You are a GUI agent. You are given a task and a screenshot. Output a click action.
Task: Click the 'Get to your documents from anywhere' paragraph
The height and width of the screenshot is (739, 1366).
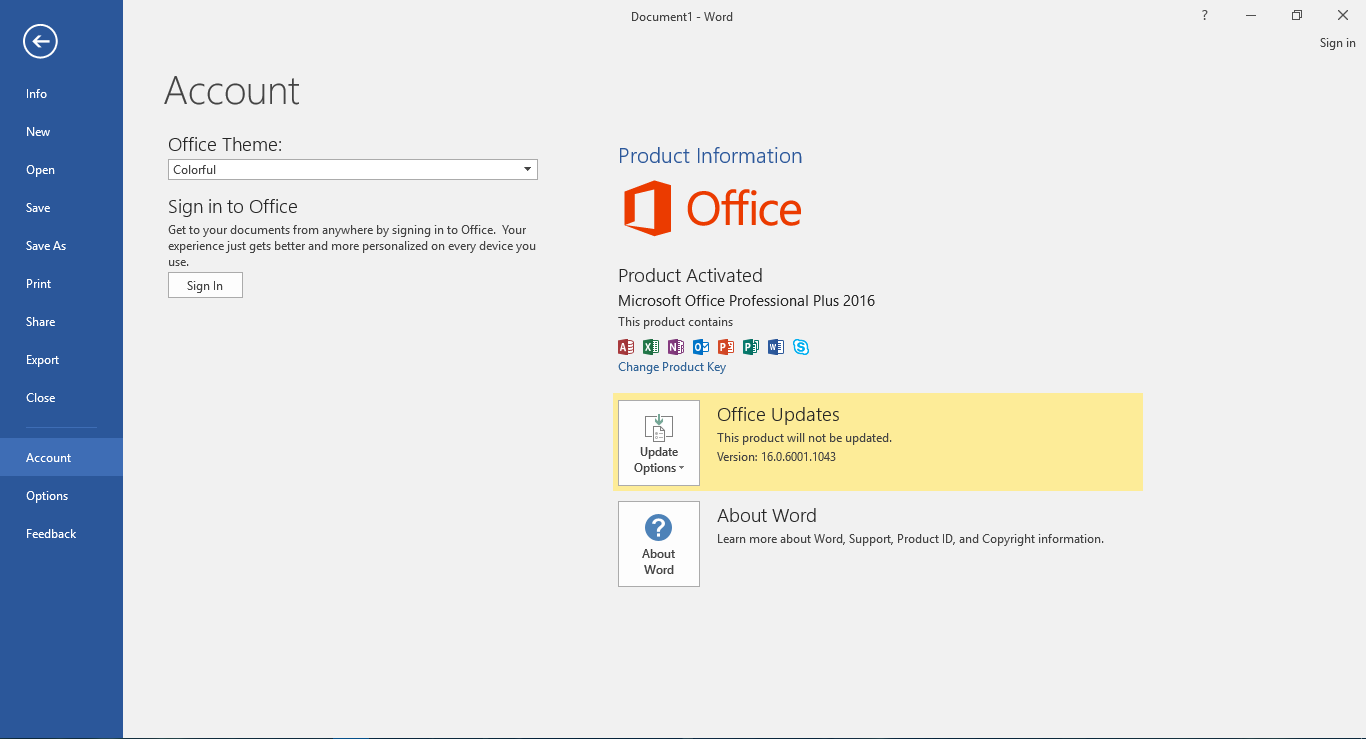pyautogui.click(x=352, y=246)
